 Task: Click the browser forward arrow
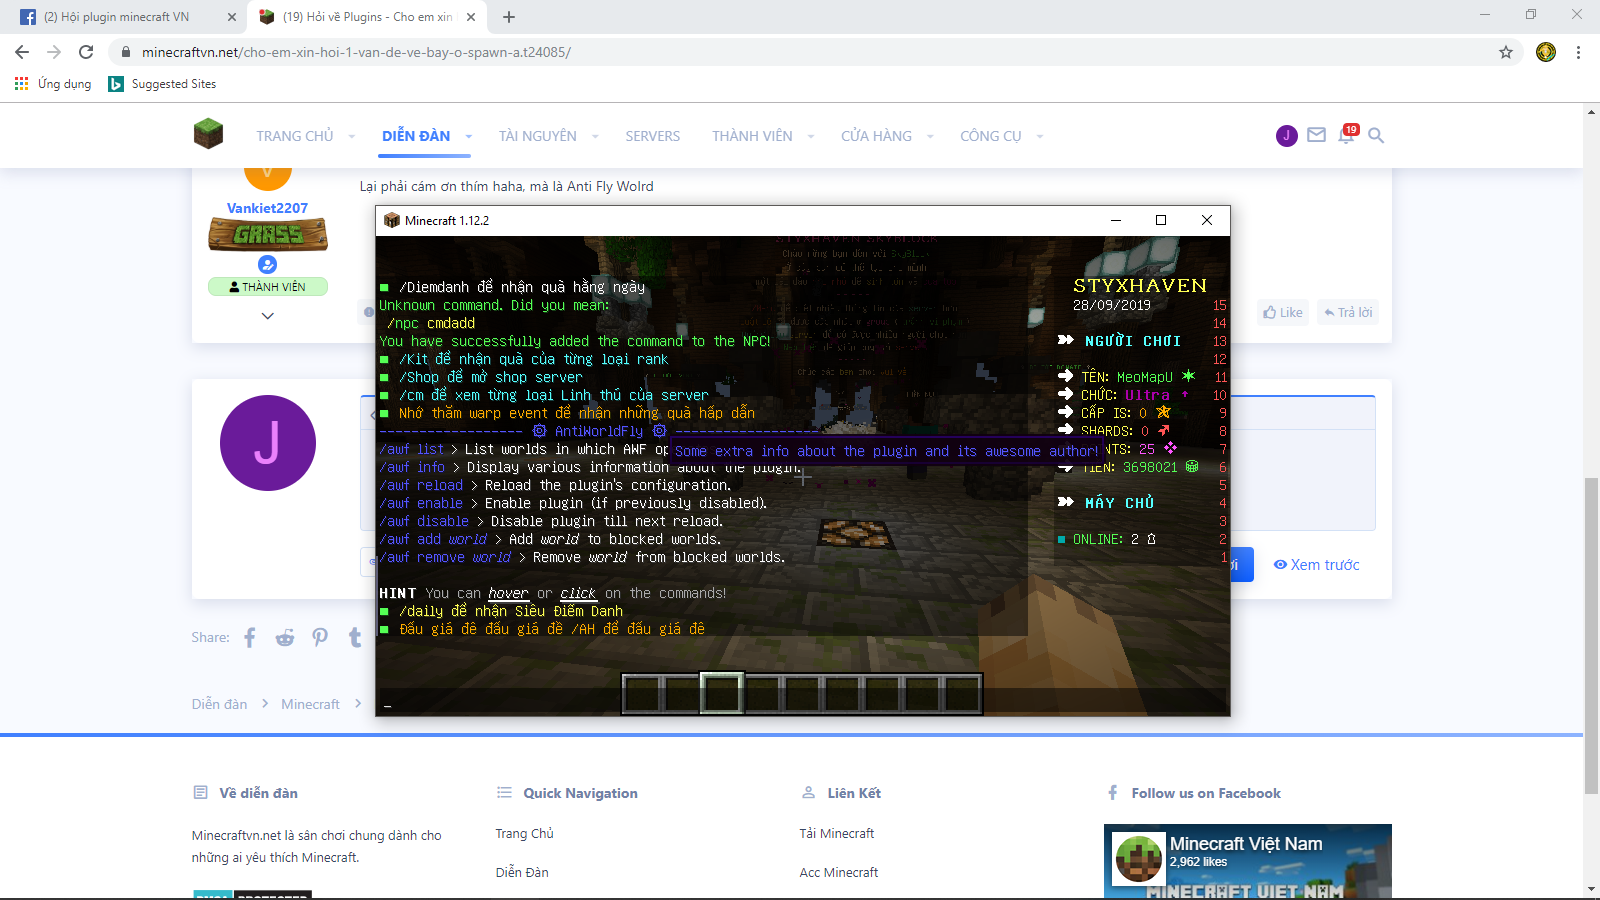click(54, 52)
